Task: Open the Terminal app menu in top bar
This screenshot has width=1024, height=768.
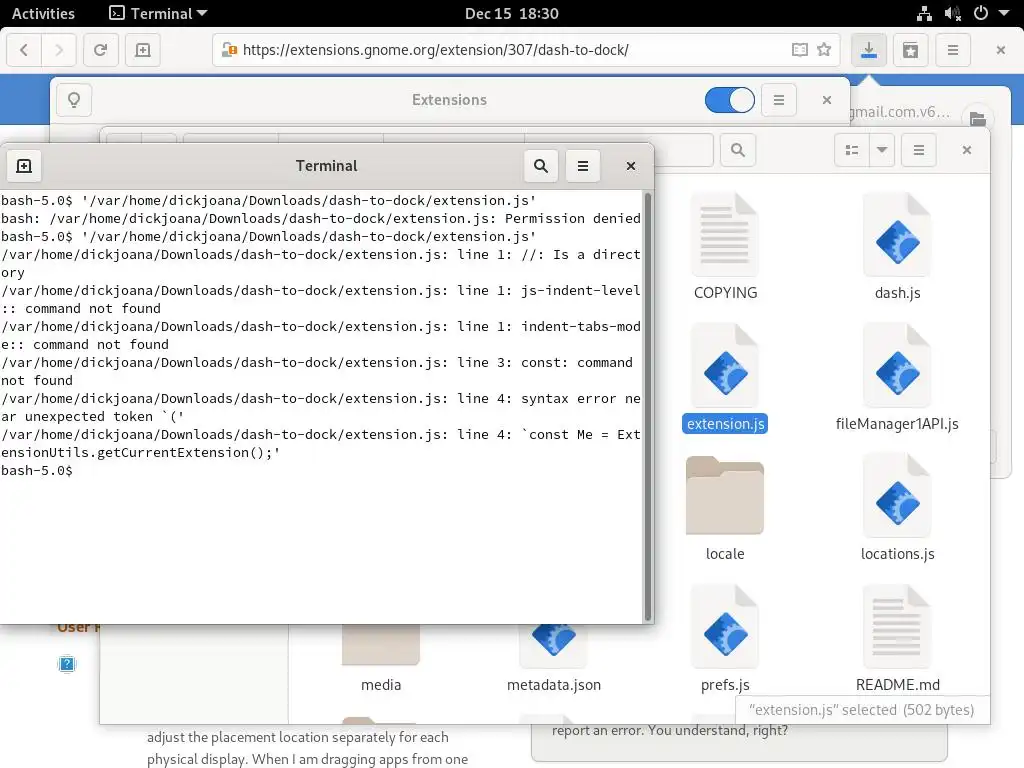Action: coord(157,13)
